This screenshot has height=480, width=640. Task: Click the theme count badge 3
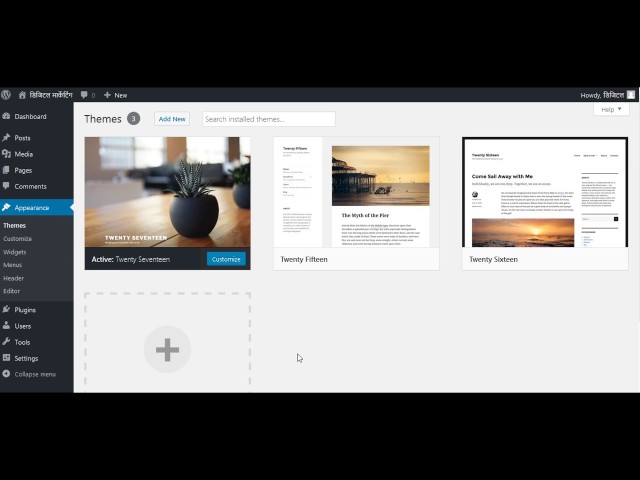[x=133, y=118]
